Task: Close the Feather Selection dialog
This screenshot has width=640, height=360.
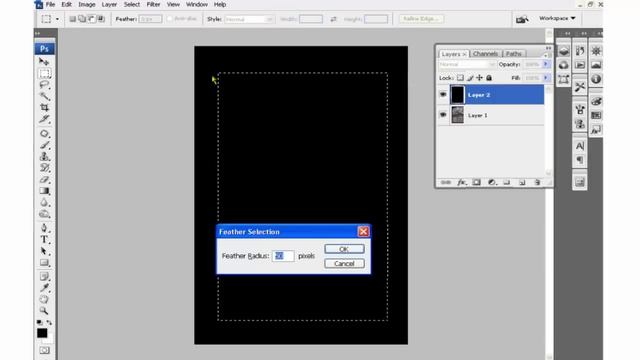Action: (363, 231)
